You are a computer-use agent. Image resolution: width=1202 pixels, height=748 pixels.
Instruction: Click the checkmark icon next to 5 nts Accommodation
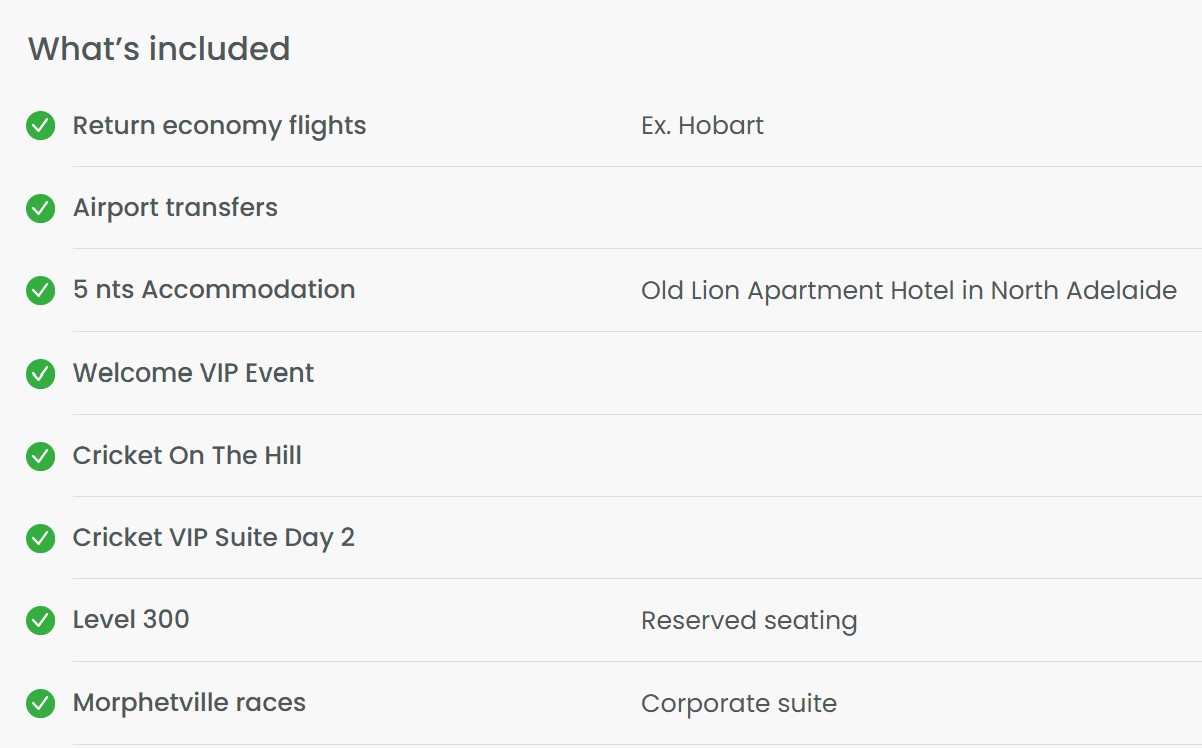[x=40, y=290]
